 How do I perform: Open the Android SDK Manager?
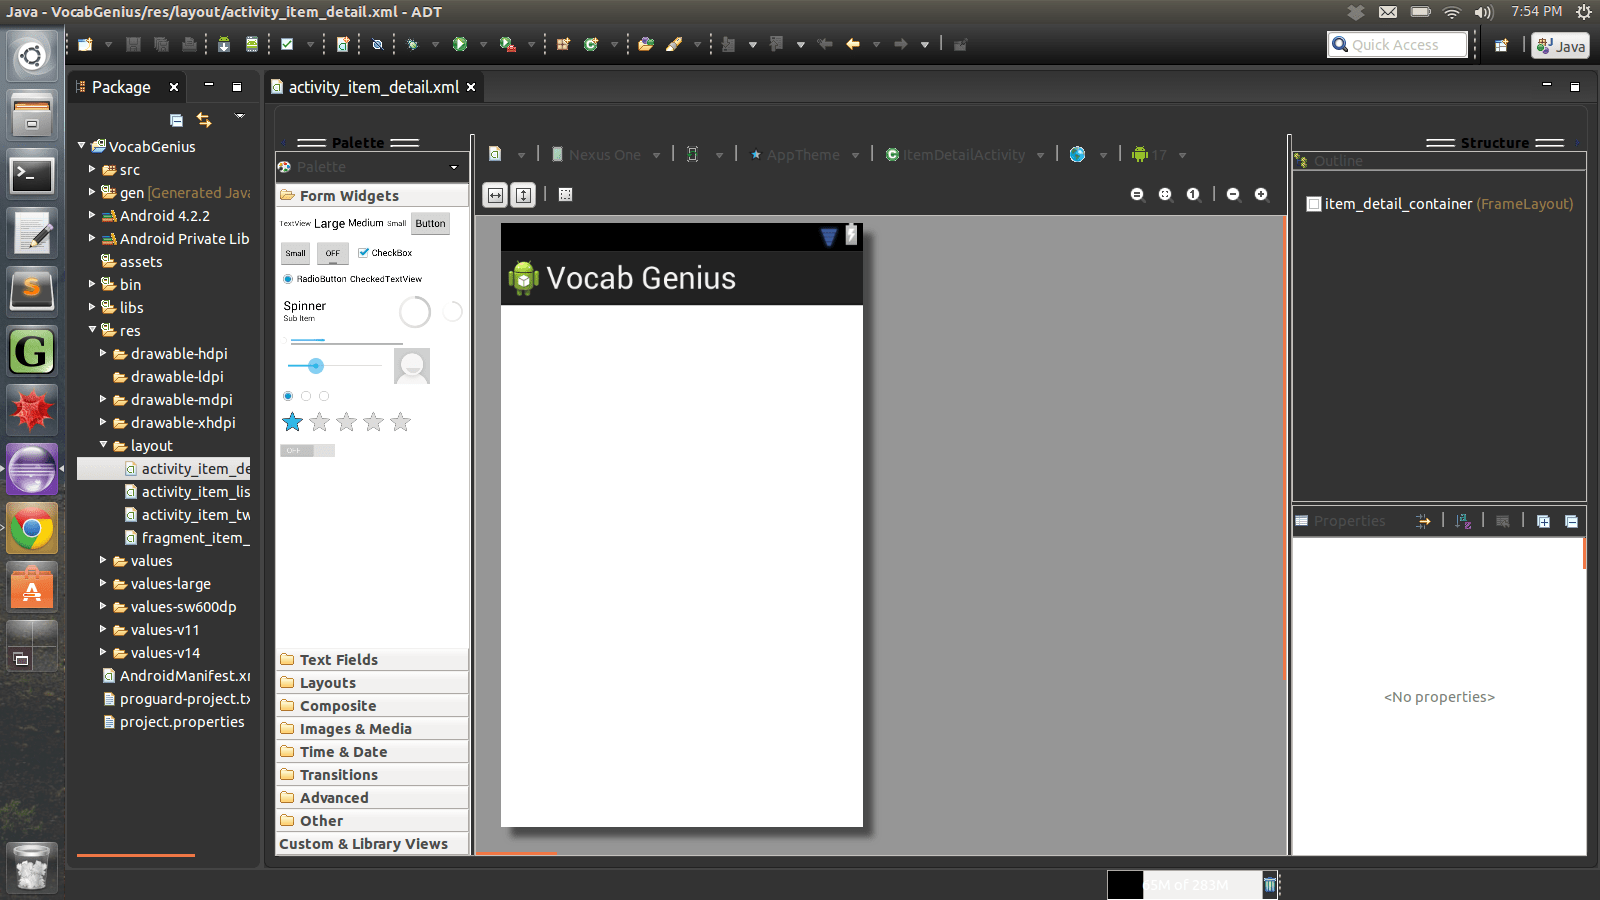pos(224,44)
